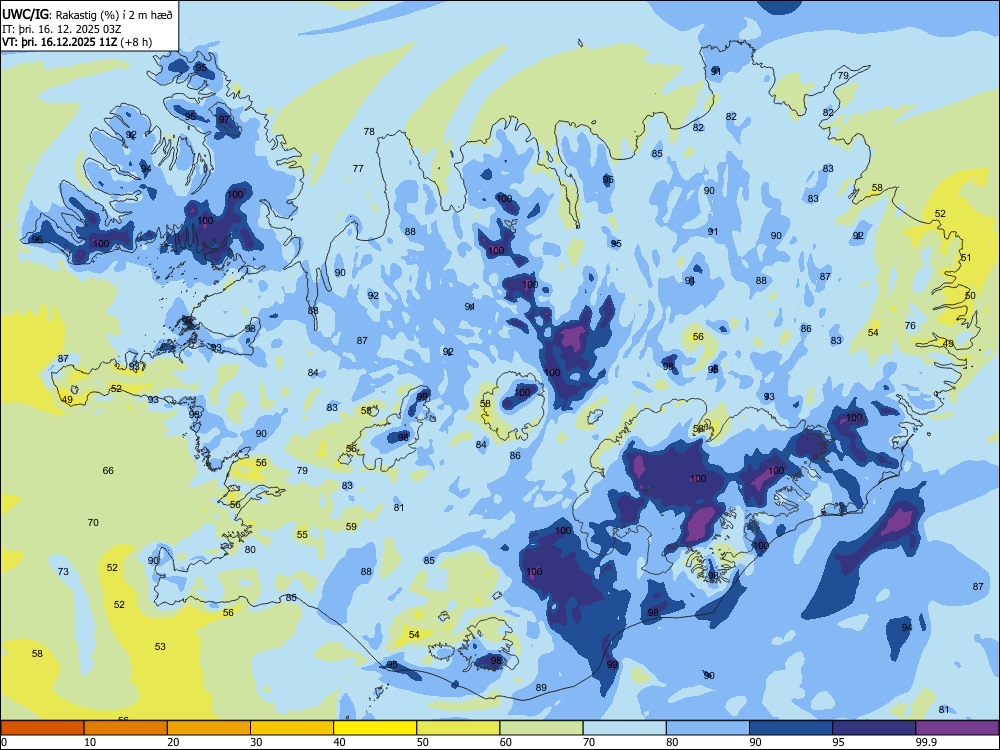Select the pale yellow 50–60 legend swatch

pyautogui.click(x=458, y=728)
